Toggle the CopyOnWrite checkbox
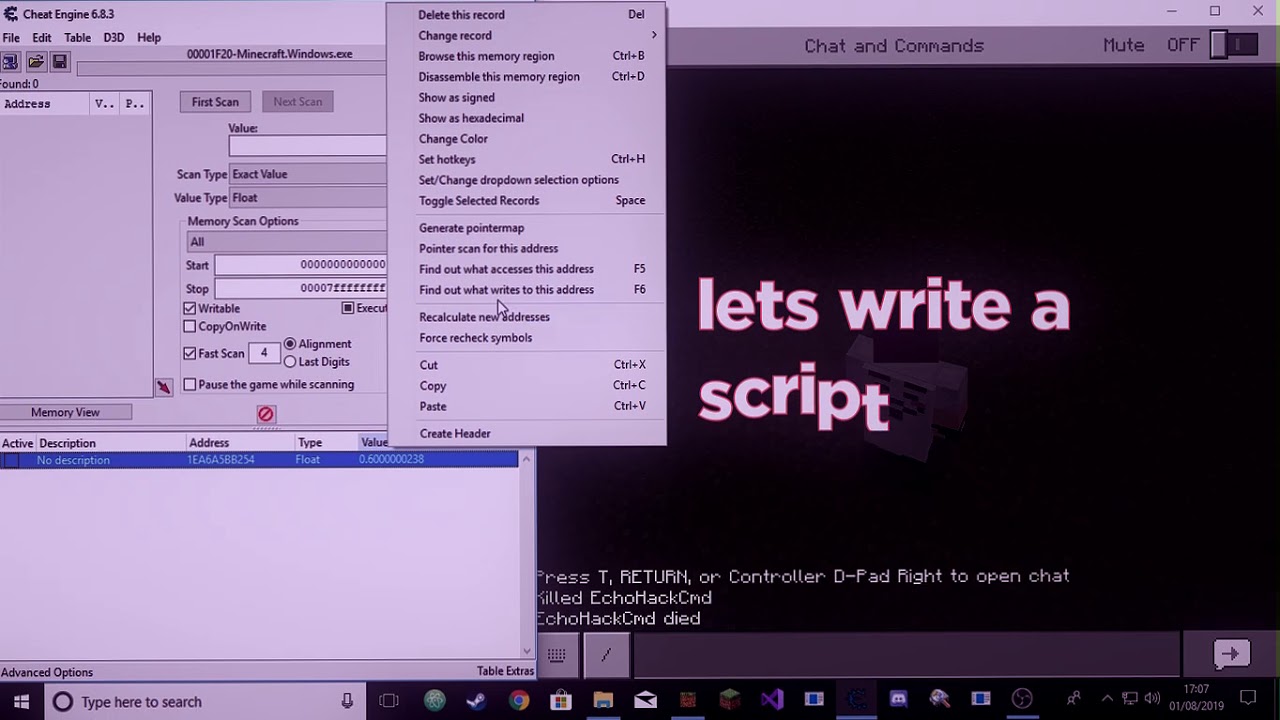Viewport: 1280px width, 720px height. [x=190, y=327]
